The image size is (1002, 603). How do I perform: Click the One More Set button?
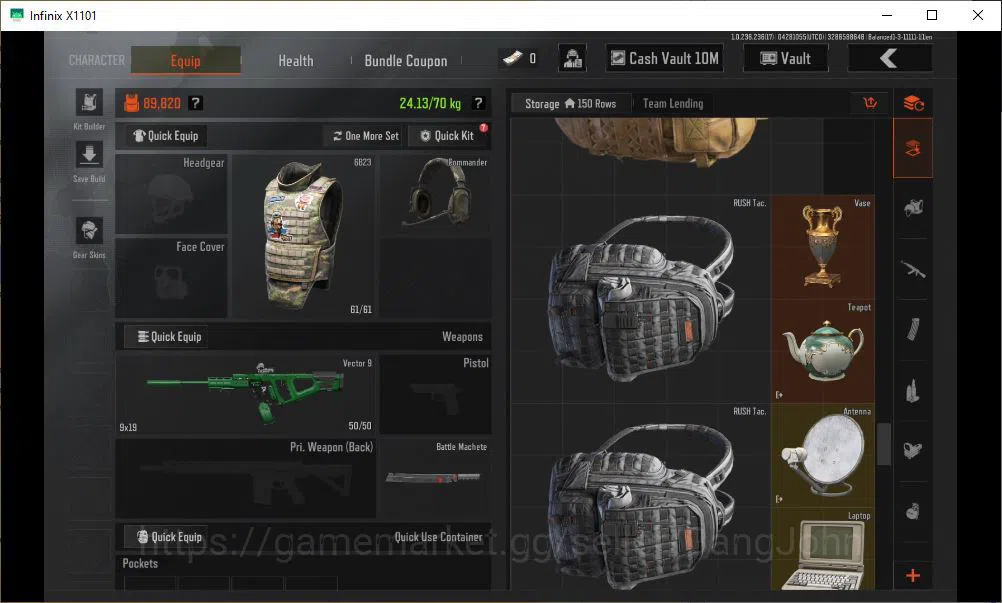tap(366, 135)
